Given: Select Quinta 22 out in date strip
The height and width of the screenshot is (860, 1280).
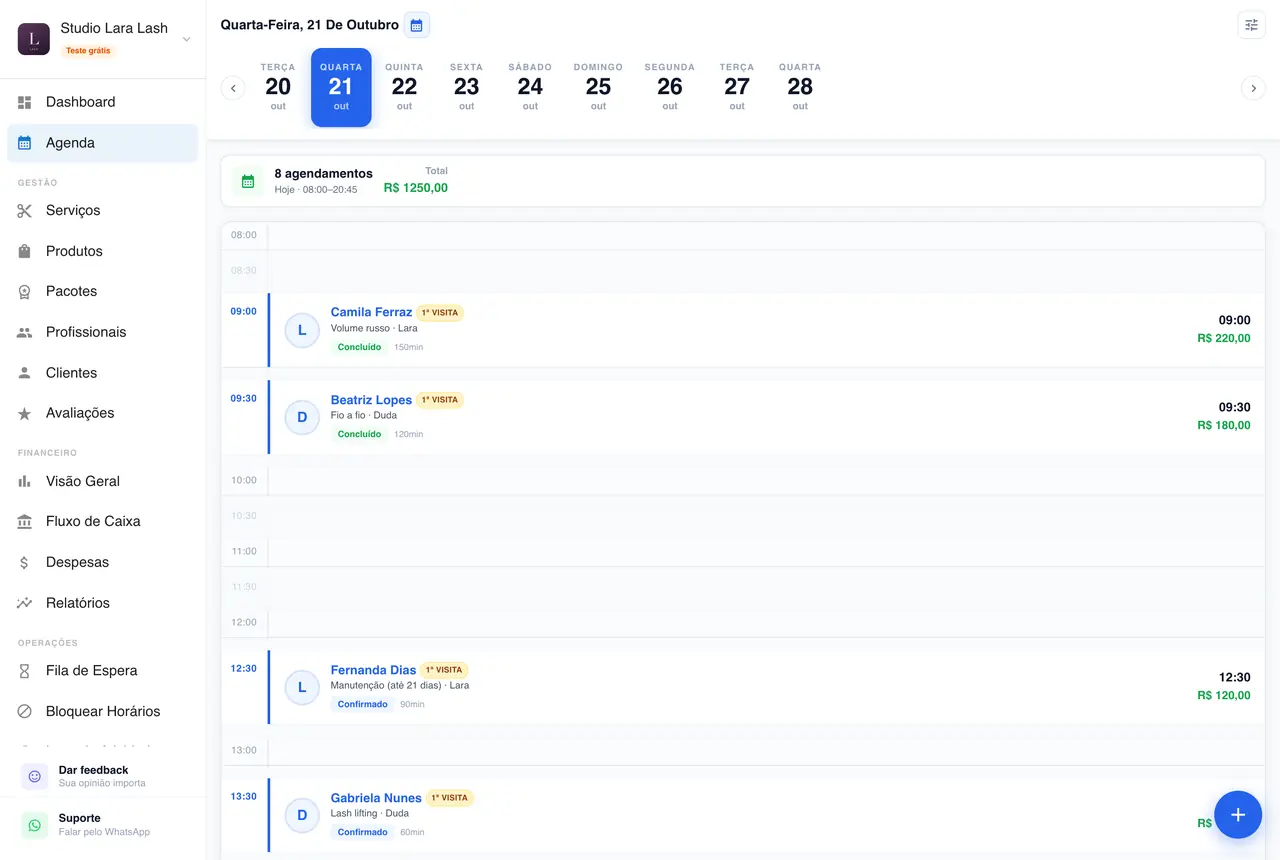Looking at the screenshot, I should 404,87.
